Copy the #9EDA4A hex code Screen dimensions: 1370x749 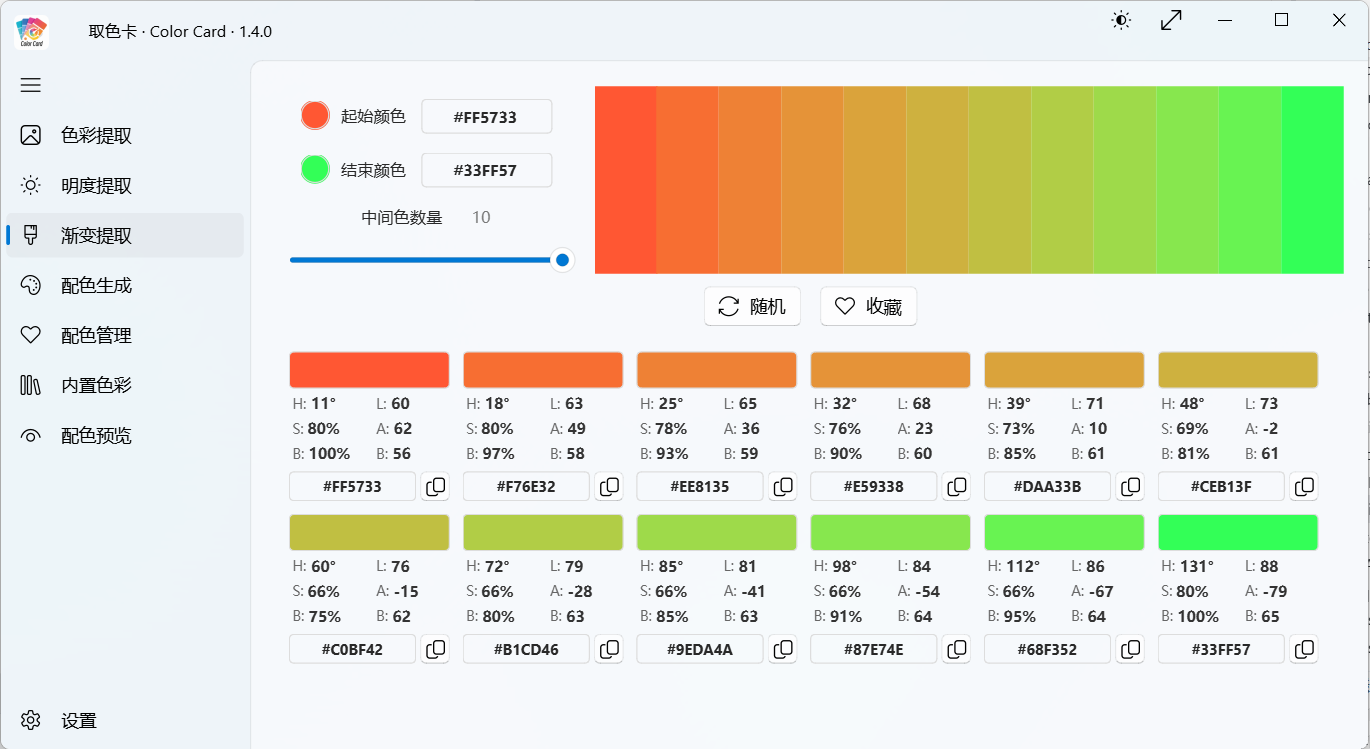pyautogui.click(x=783, y=650)
